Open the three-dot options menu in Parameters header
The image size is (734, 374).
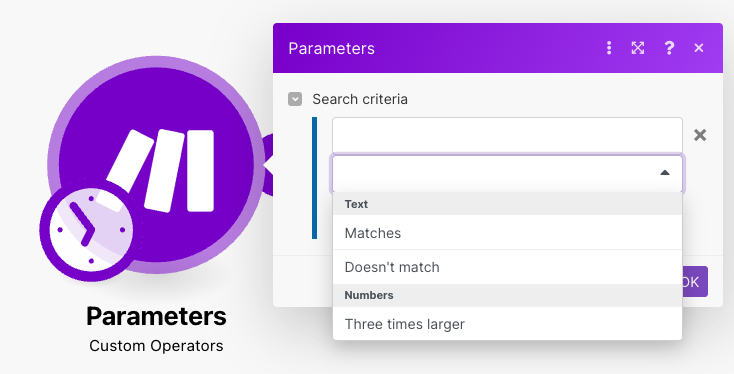(x=609, y=48)
